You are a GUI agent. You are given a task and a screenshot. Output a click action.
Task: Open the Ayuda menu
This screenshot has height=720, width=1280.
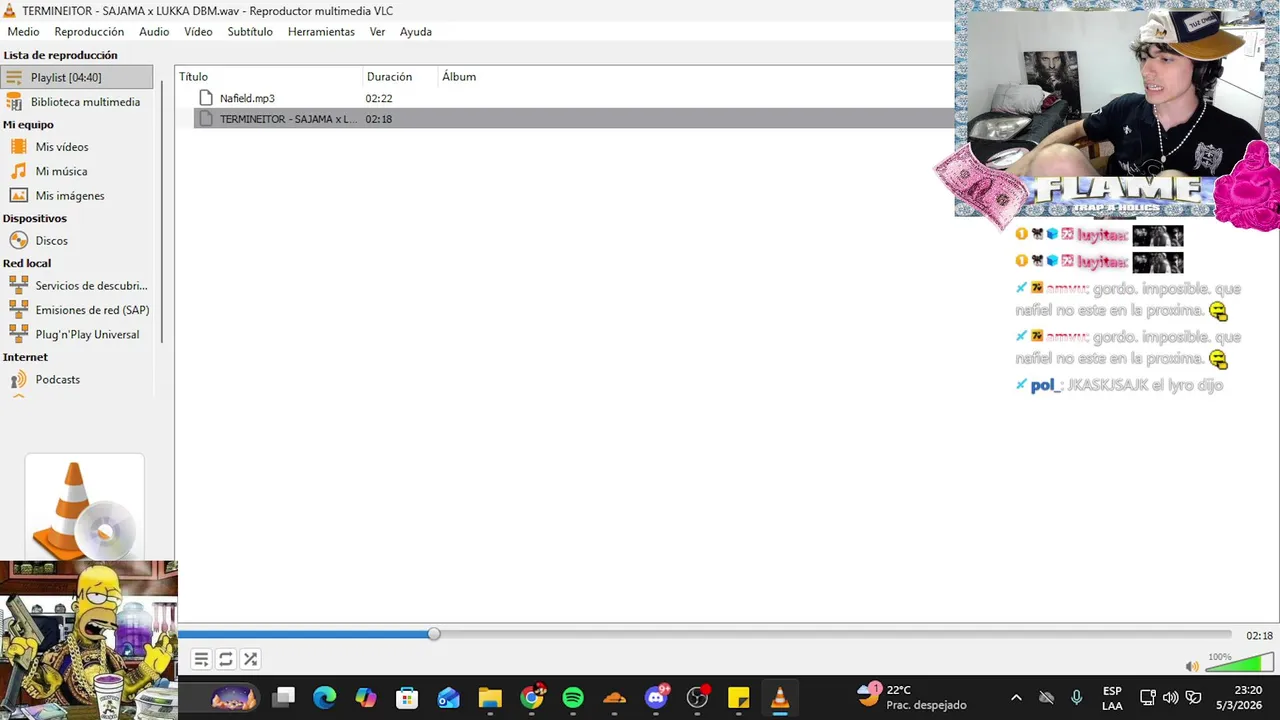tap(416, 32)
